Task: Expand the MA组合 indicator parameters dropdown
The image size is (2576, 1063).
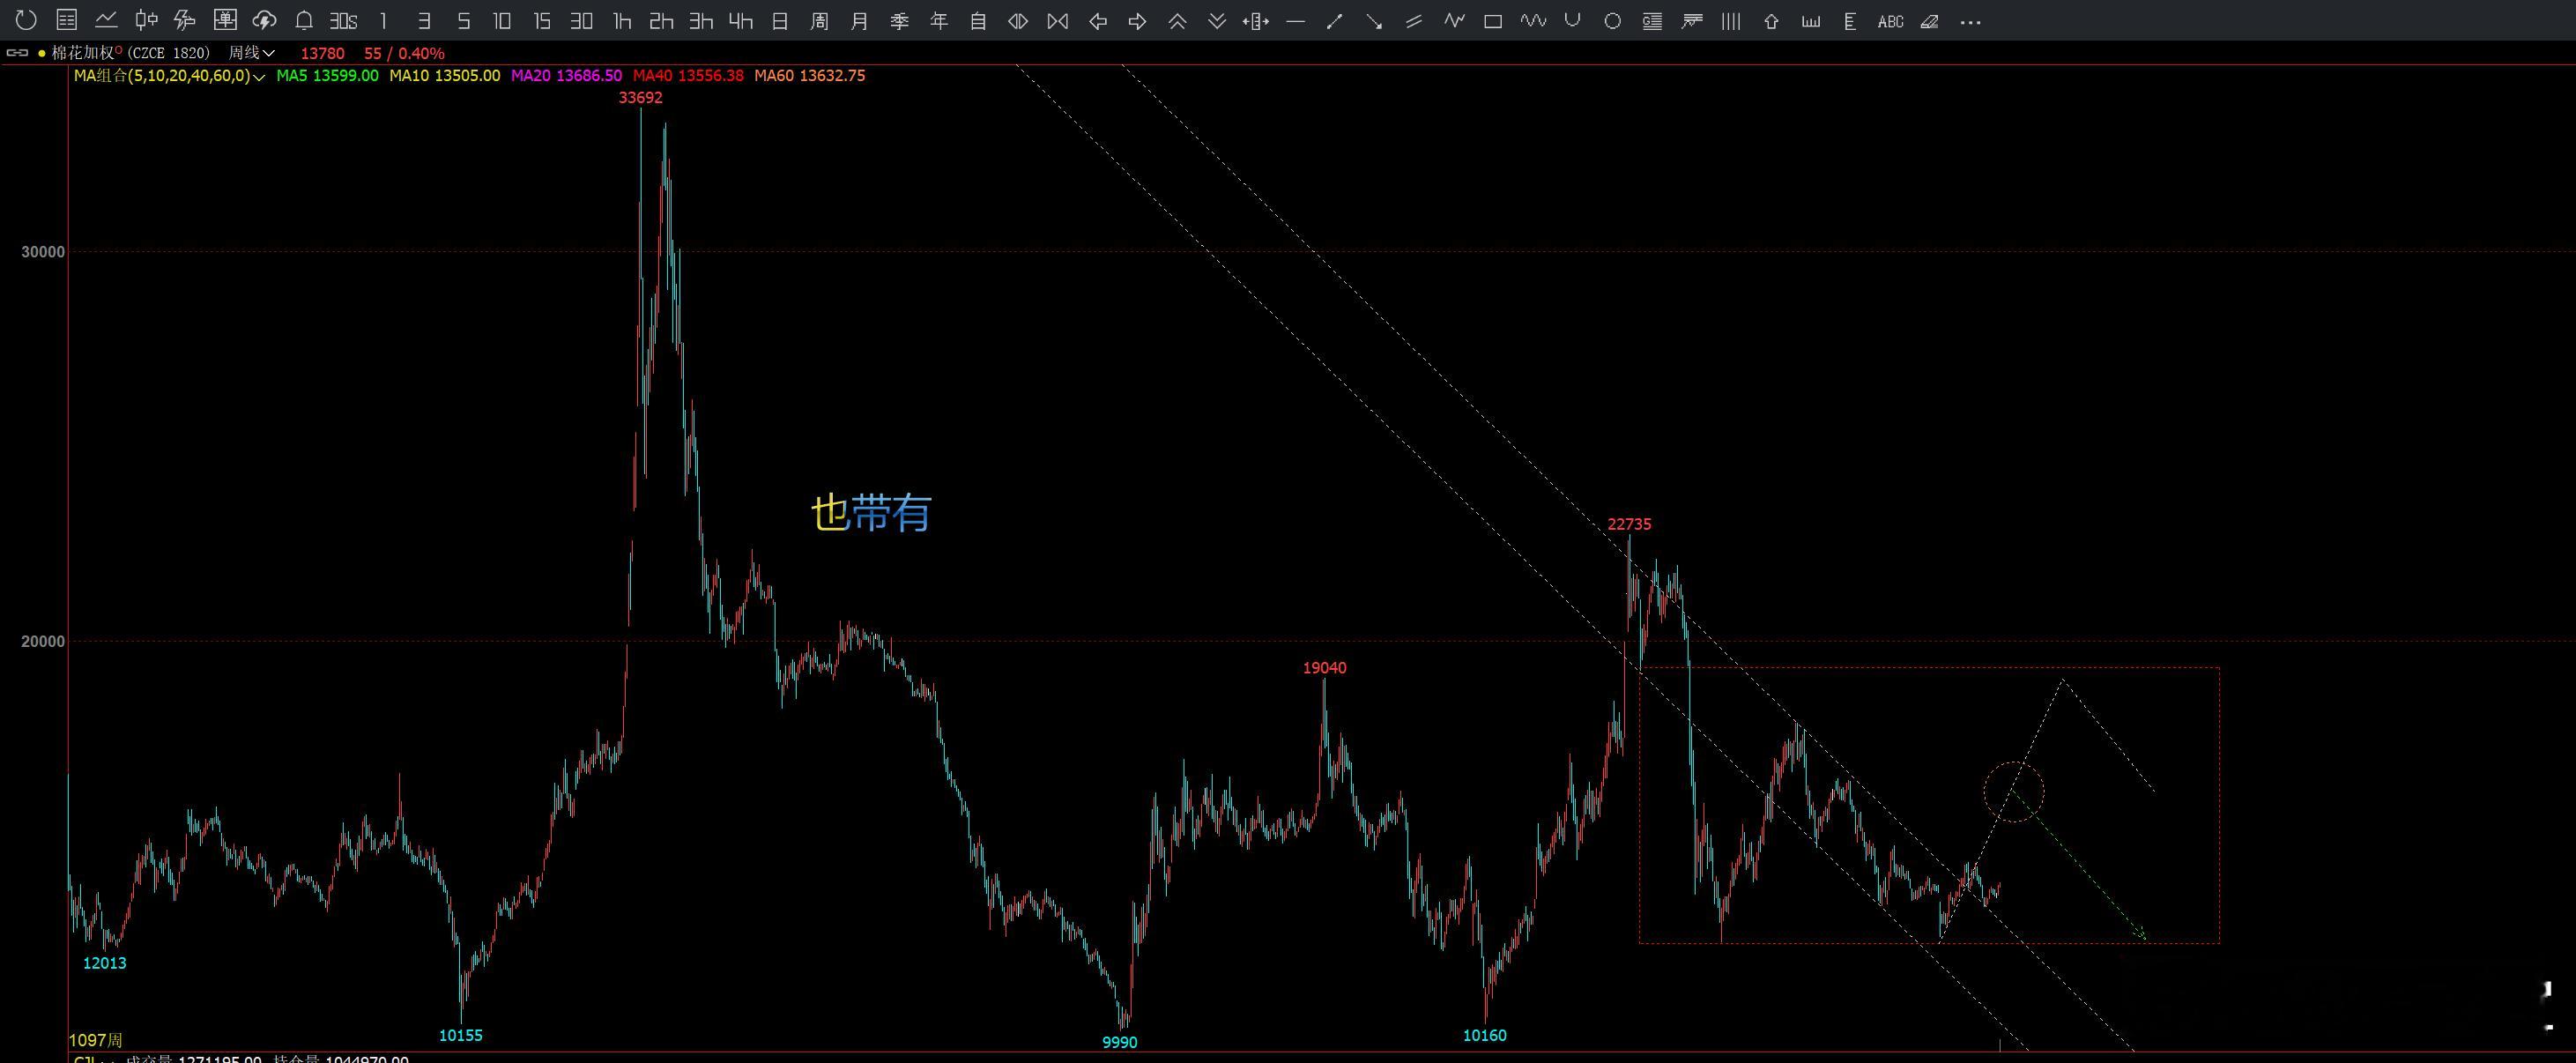Action: (x=259, y=76)
